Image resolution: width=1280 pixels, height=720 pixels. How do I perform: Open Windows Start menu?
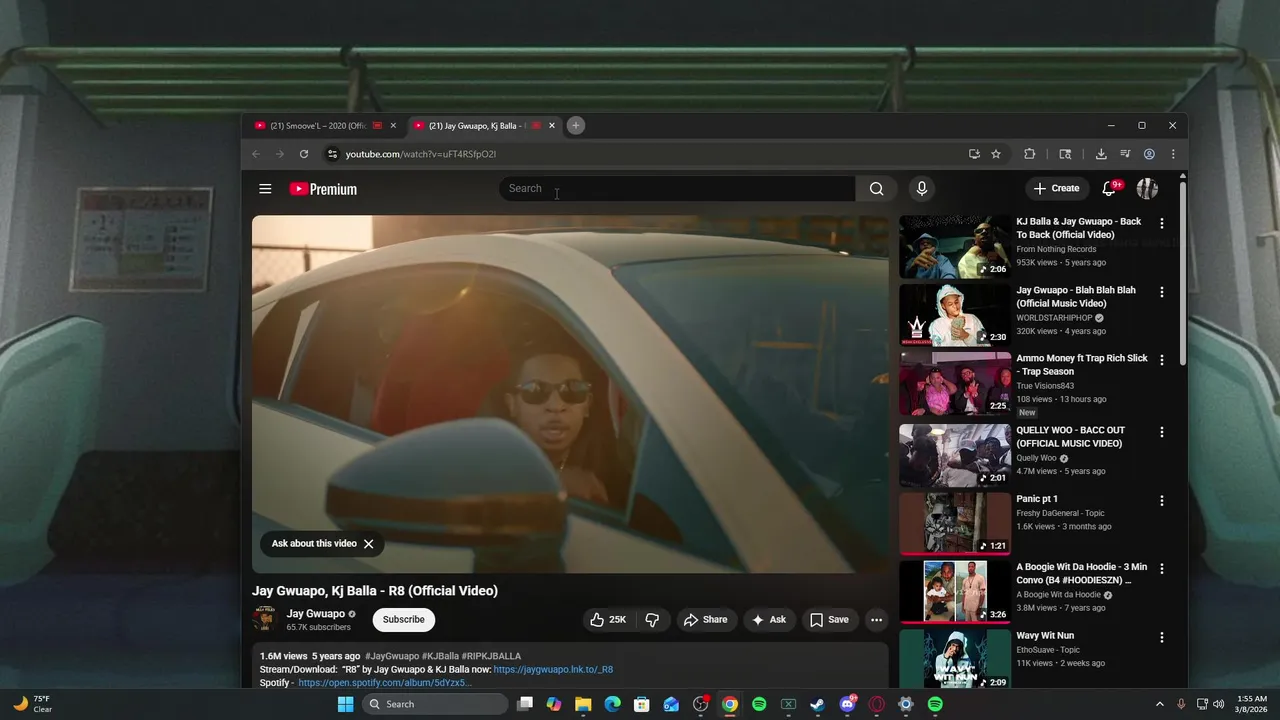point(345,704)
